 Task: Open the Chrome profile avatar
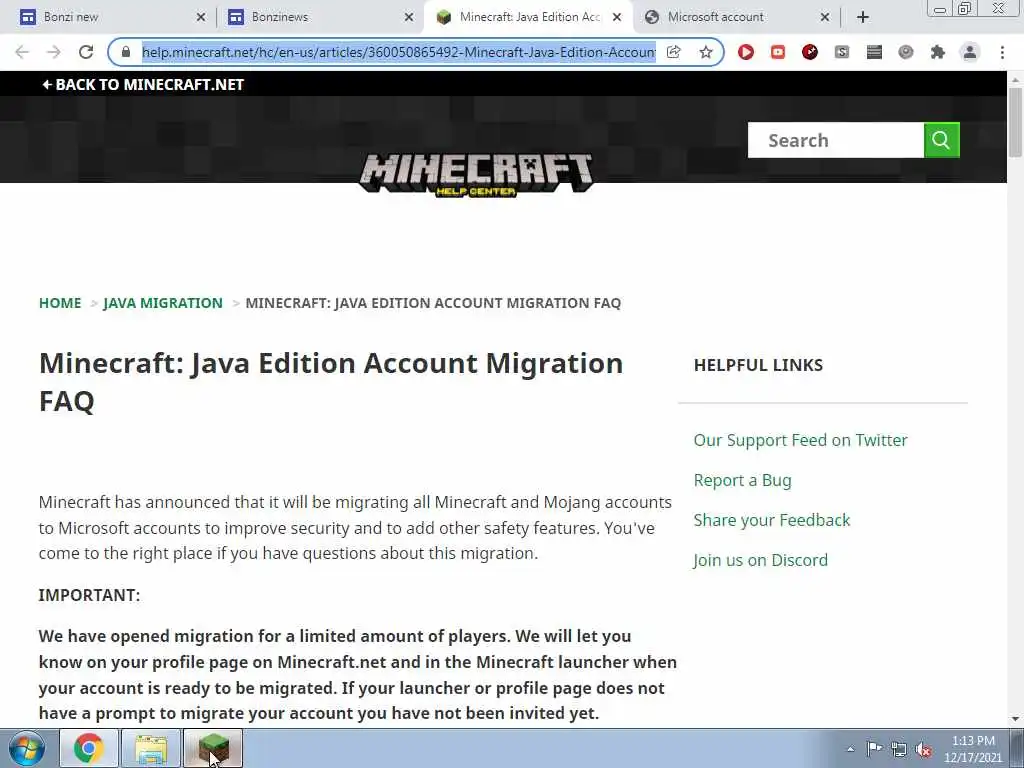[x=970, y=52]
